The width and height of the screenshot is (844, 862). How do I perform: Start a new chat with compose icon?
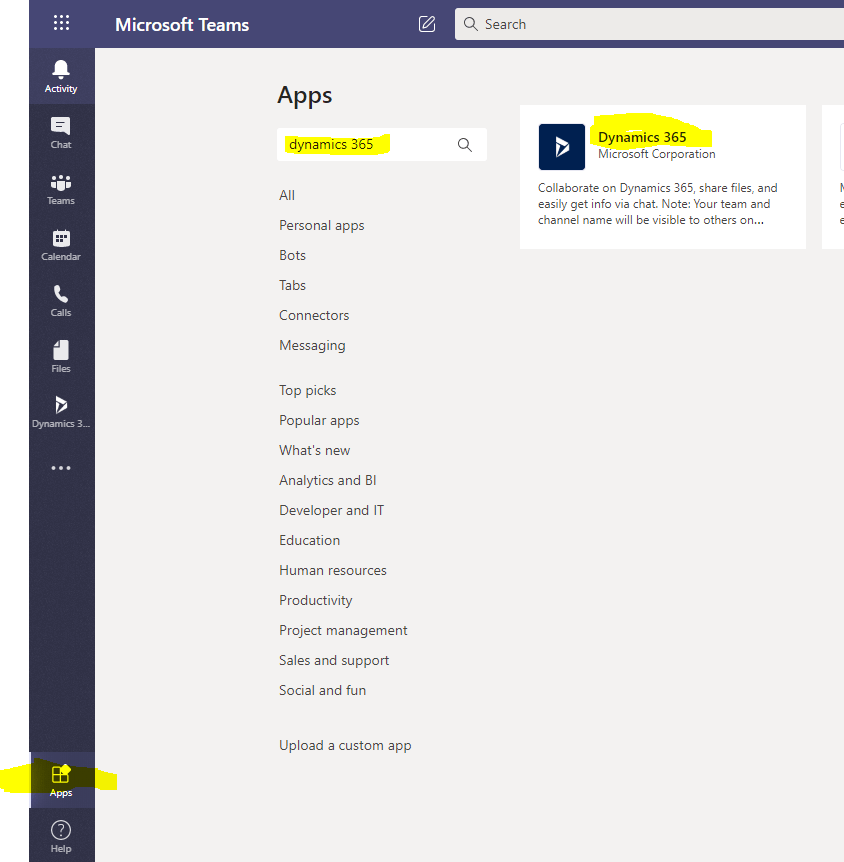click(x=427, y=24)
